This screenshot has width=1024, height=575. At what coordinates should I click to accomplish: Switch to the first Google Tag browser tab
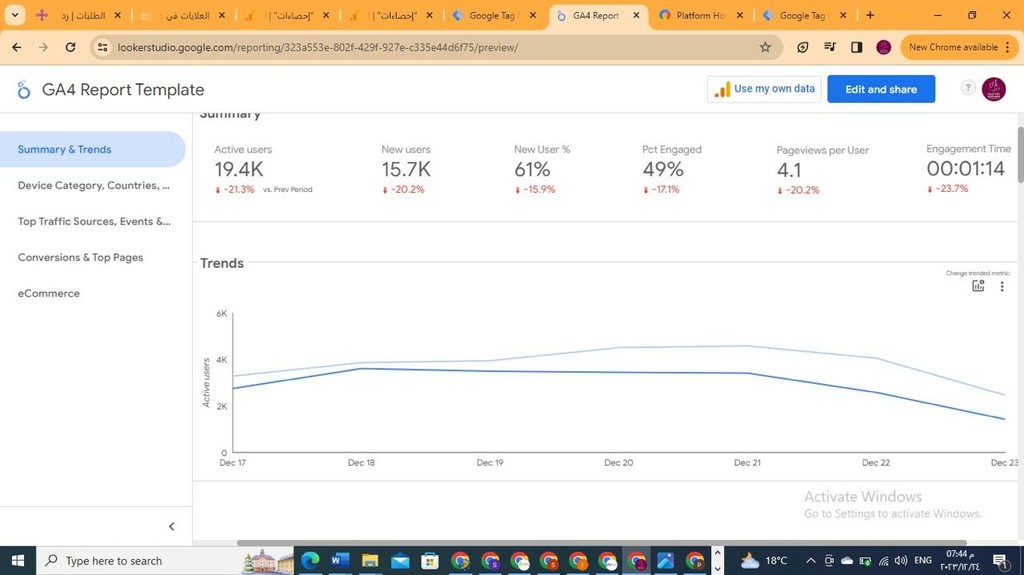coord(492,15)
